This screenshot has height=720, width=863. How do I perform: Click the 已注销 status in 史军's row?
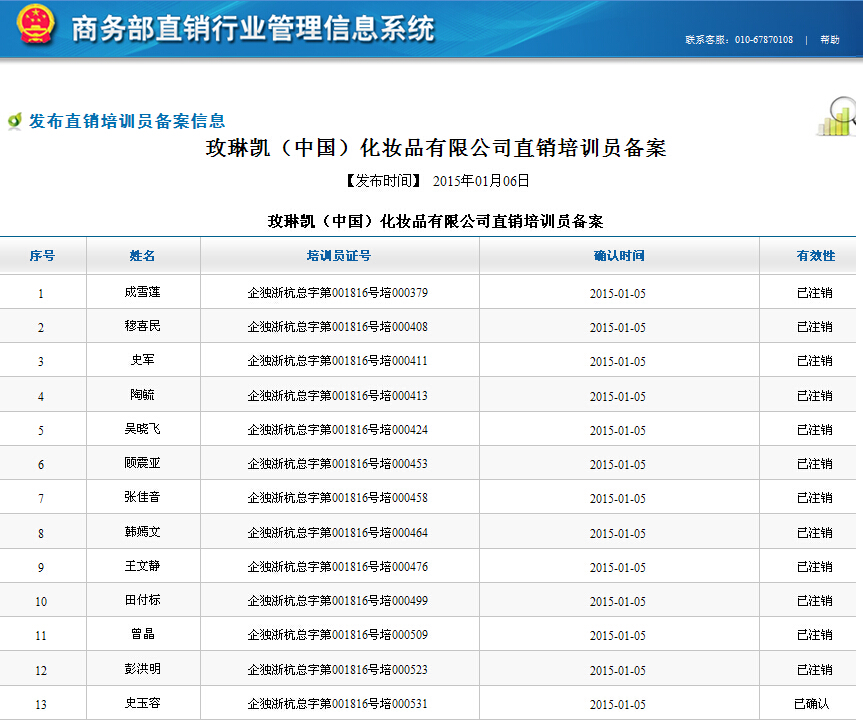pos(815,361)
